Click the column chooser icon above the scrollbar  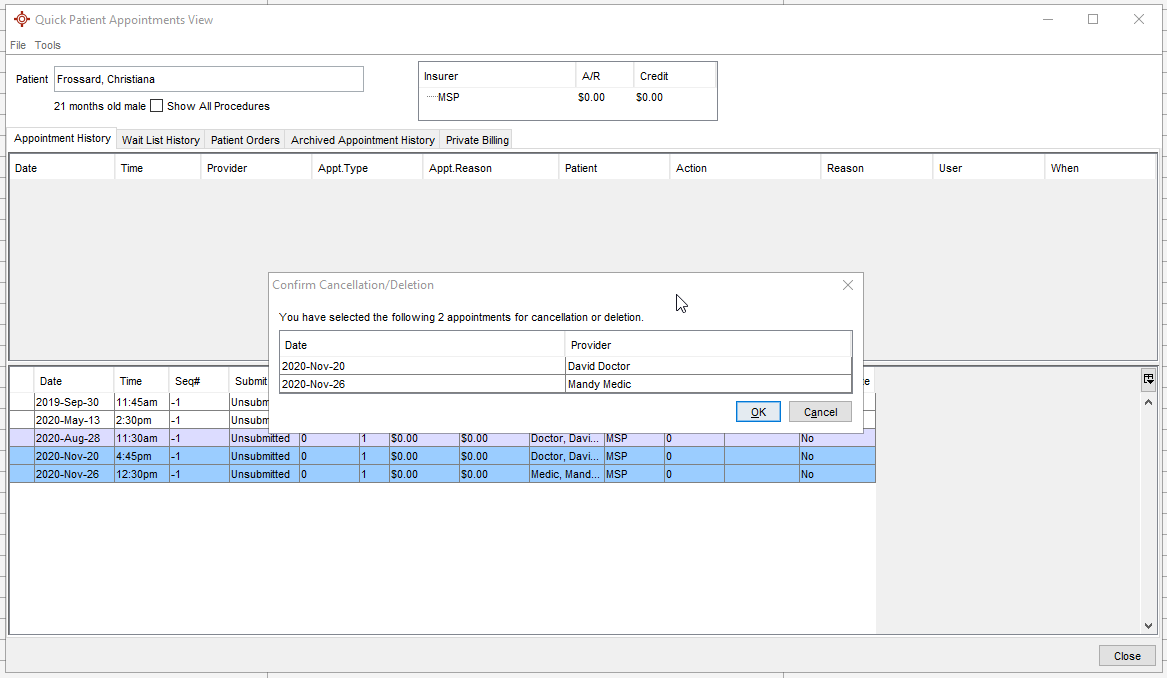(x=1148, y=379)
